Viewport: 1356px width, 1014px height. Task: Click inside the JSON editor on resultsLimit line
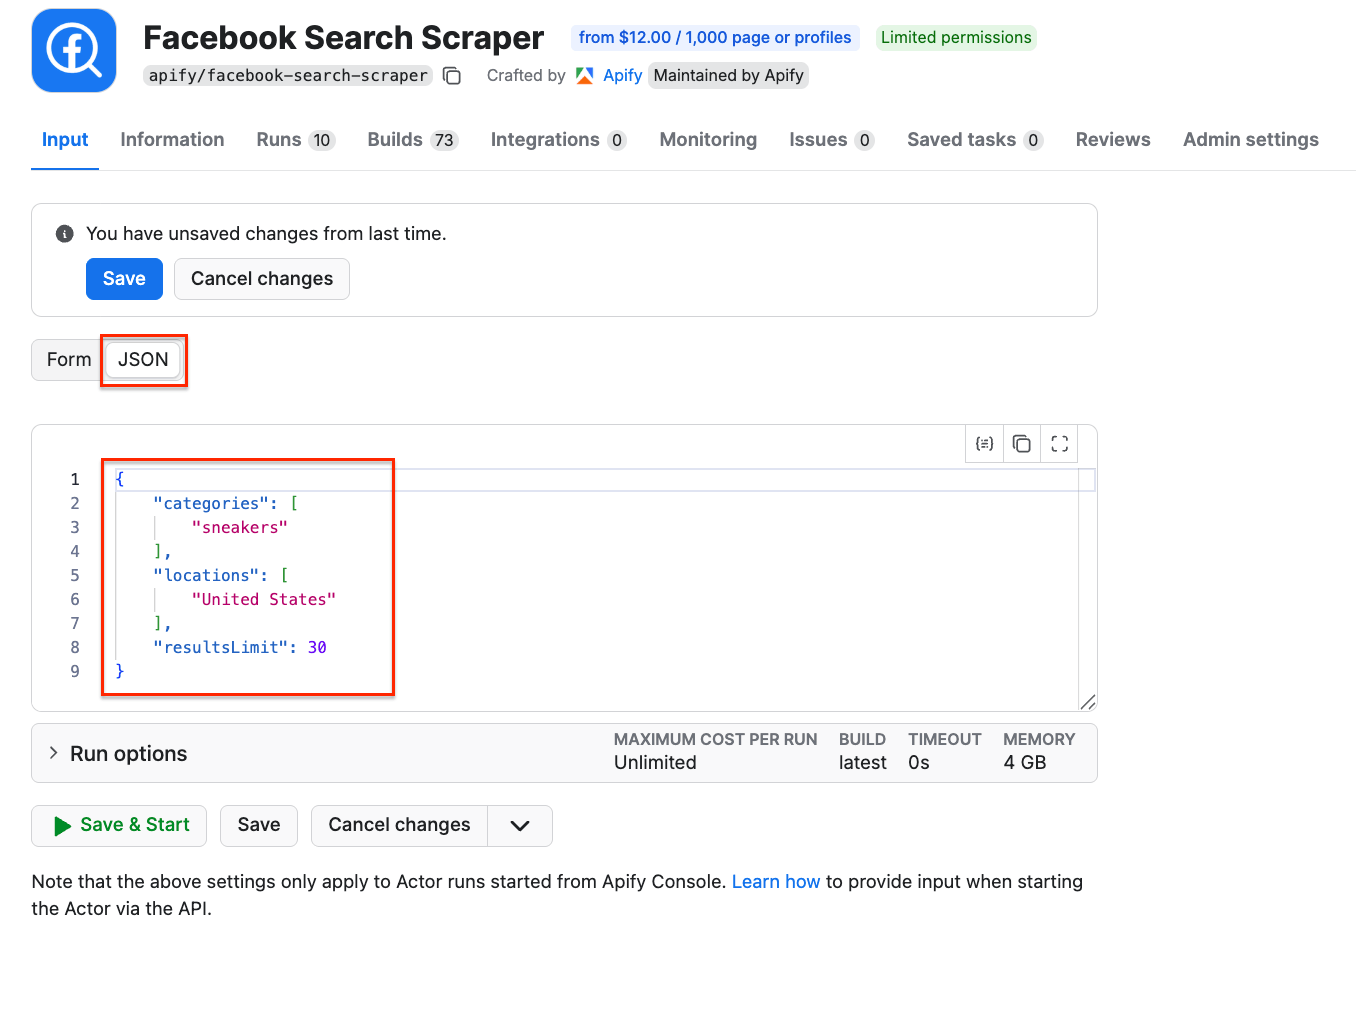[x=240, y=647]
